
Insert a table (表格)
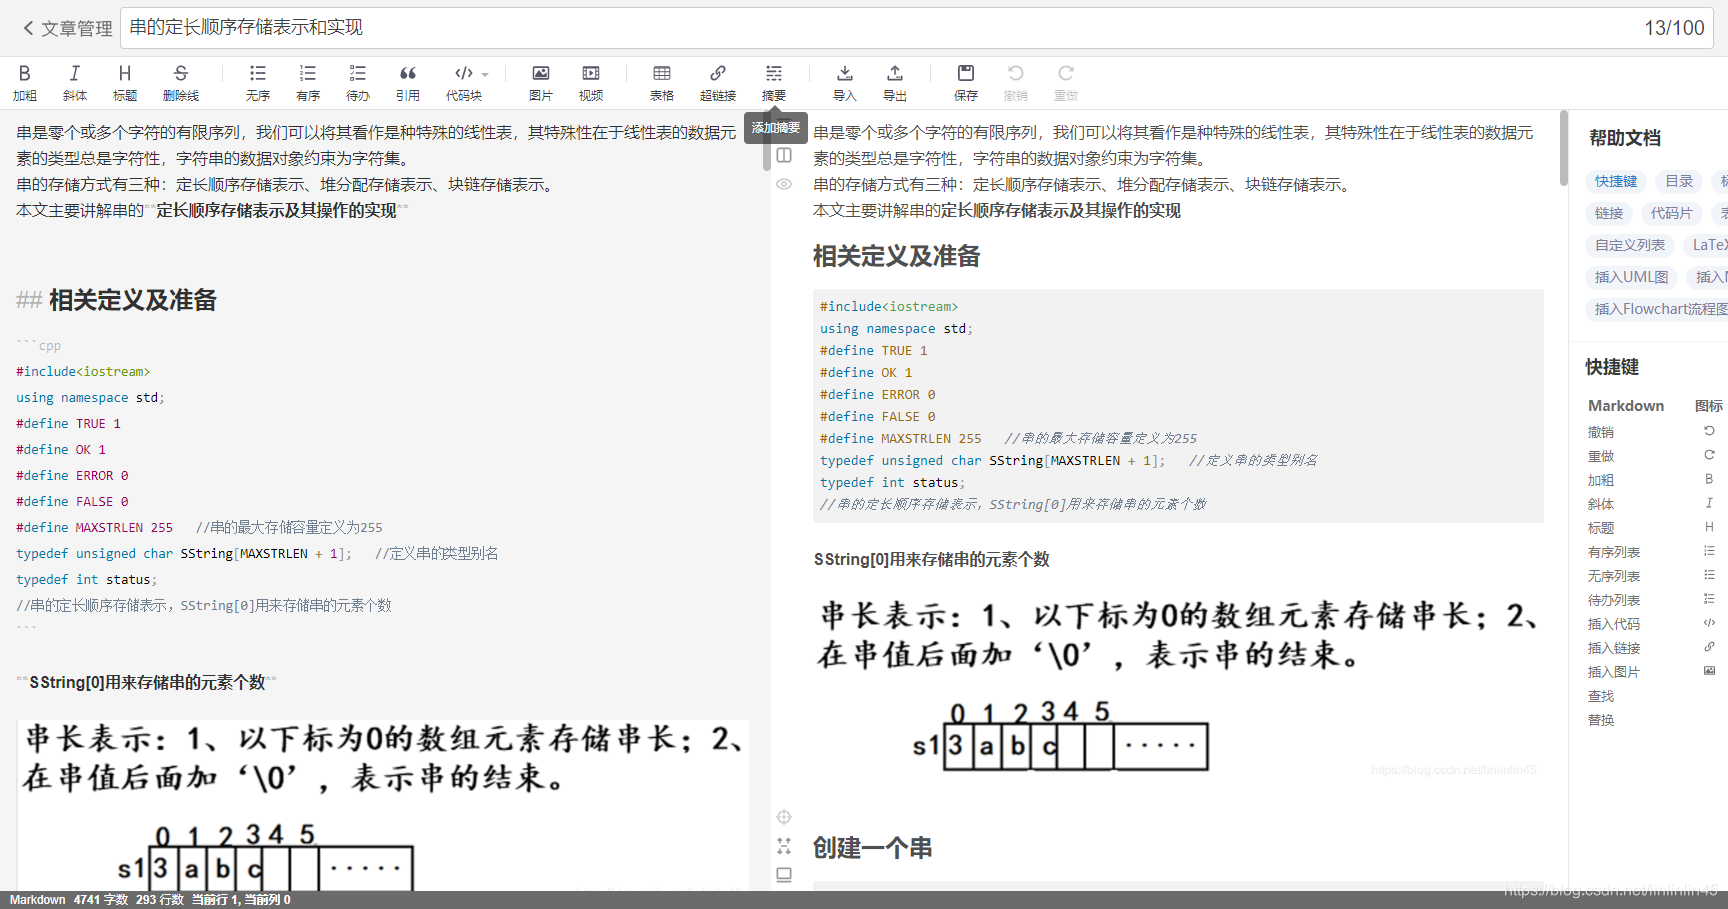pyautogui.click(x=662, y=83)
